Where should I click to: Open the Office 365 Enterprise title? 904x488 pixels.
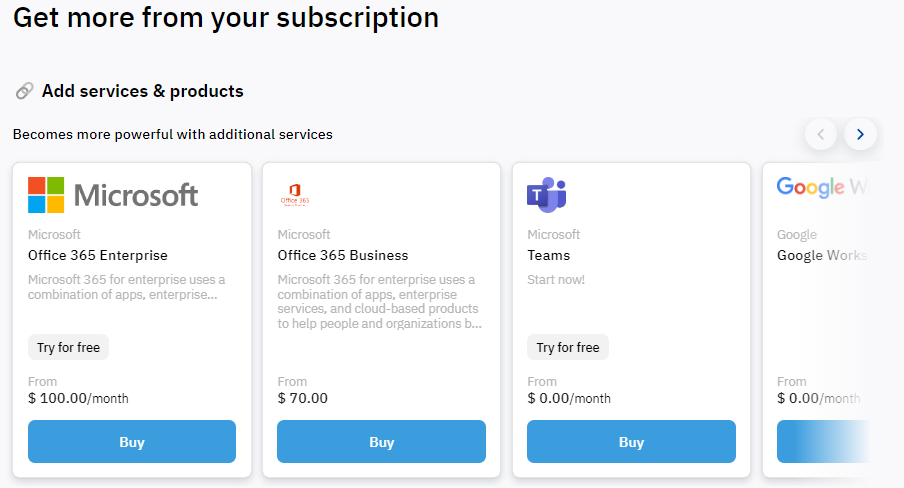98,256
